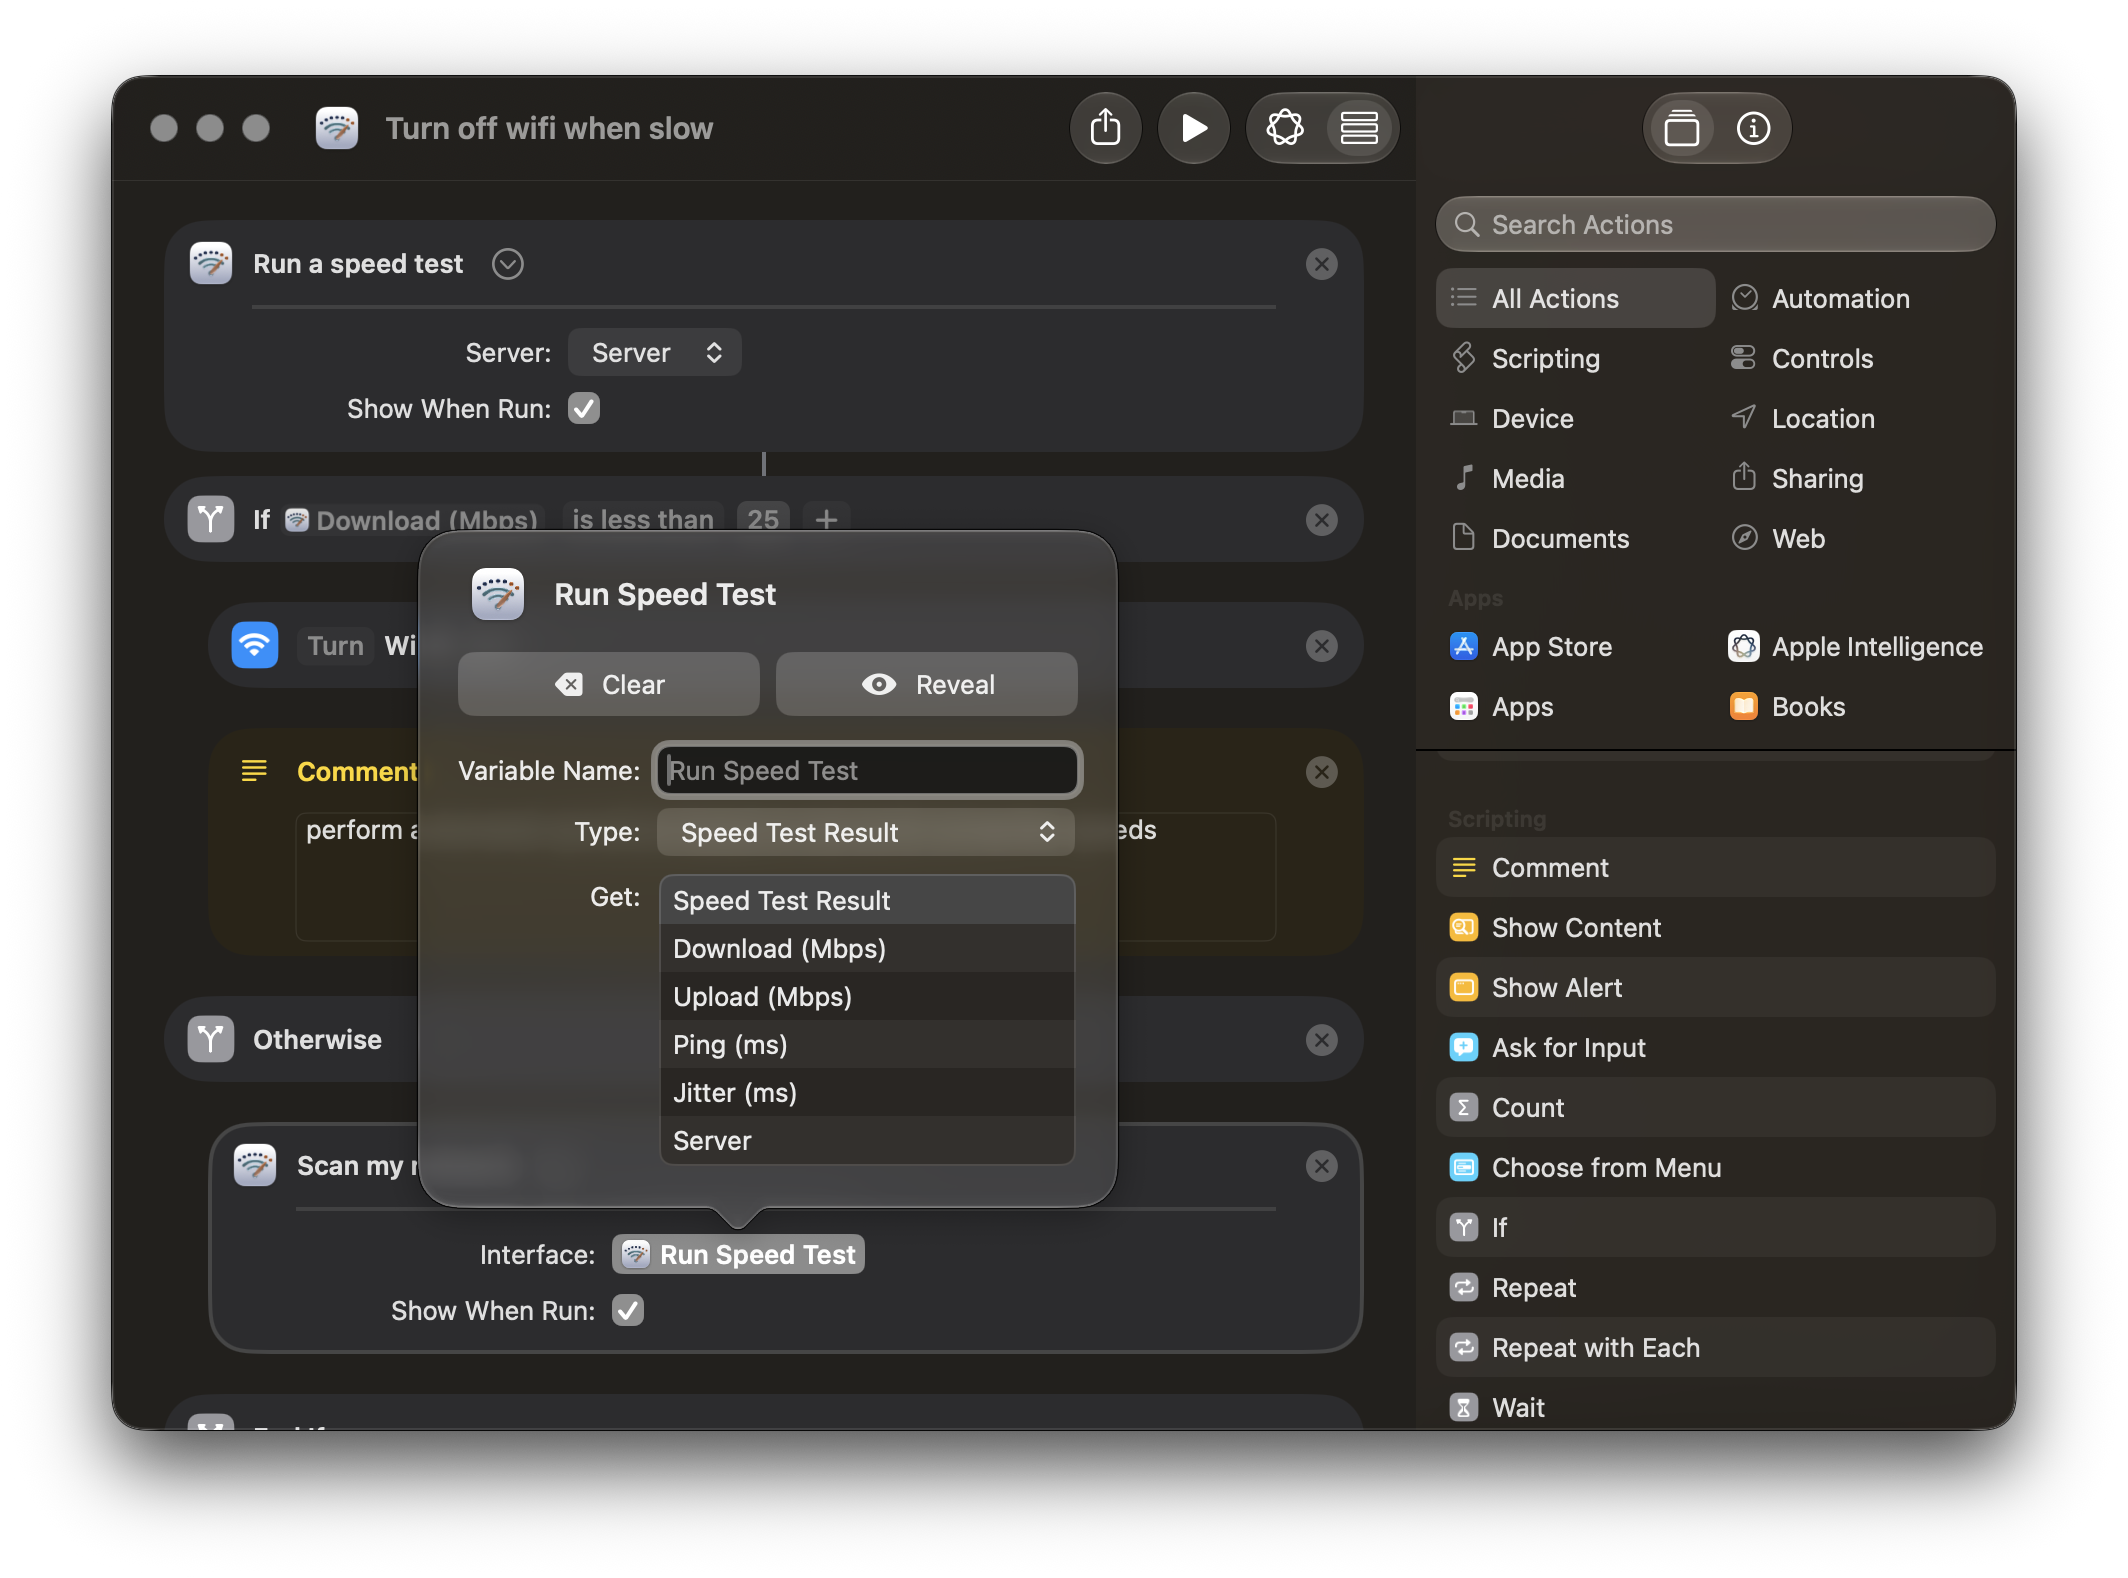Screen dimensions: 2128x1578
Task: Remove the Turn Wi-Fi action
Action: [1321, 646]
